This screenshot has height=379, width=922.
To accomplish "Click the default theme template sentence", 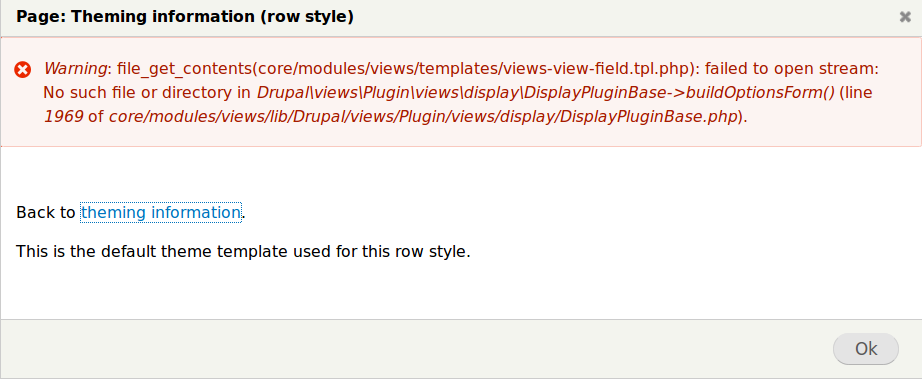I will click(243, 252).
